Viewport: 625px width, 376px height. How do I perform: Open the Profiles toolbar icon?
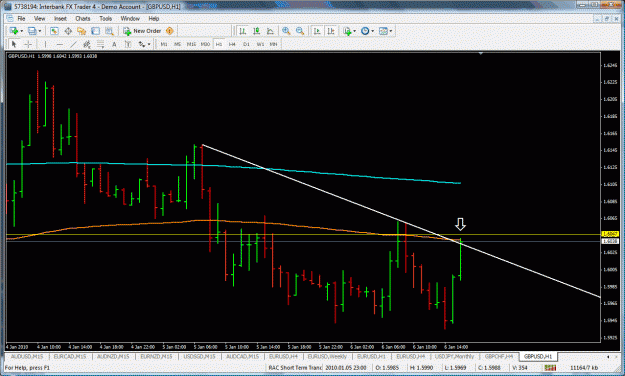tap(32, 31)
